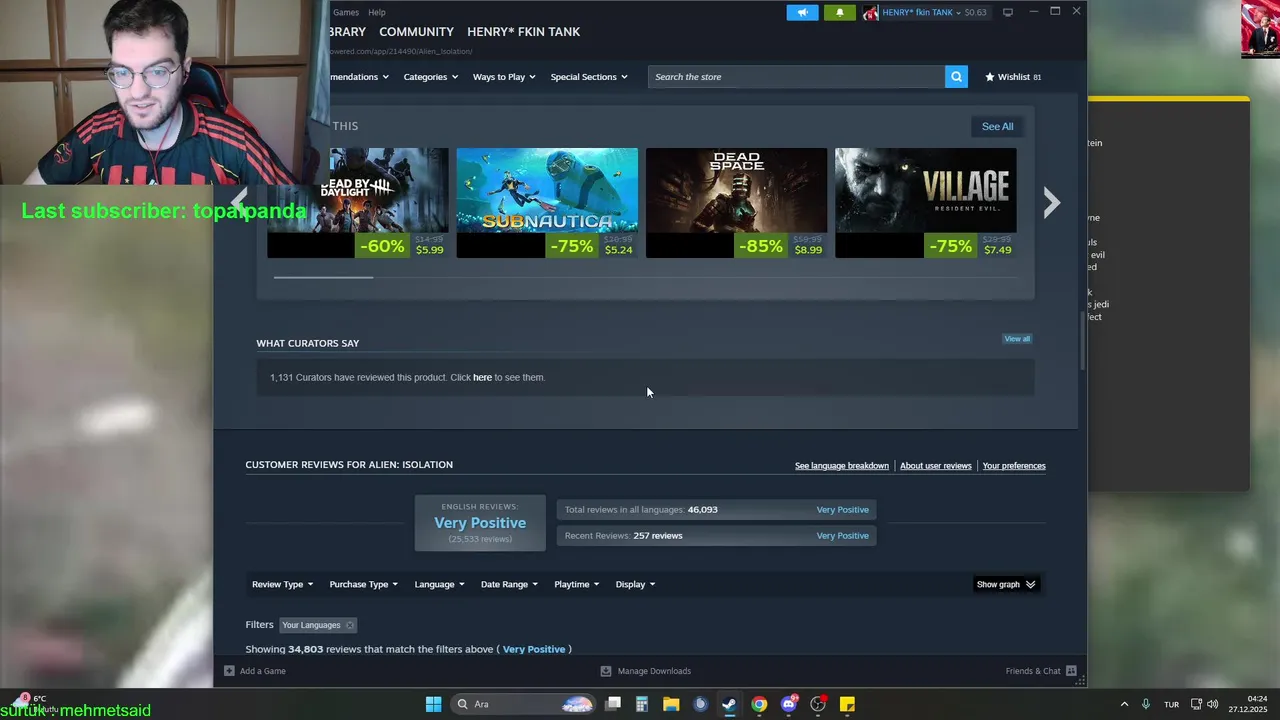Click Very Positive beside Total reviews

842,510
